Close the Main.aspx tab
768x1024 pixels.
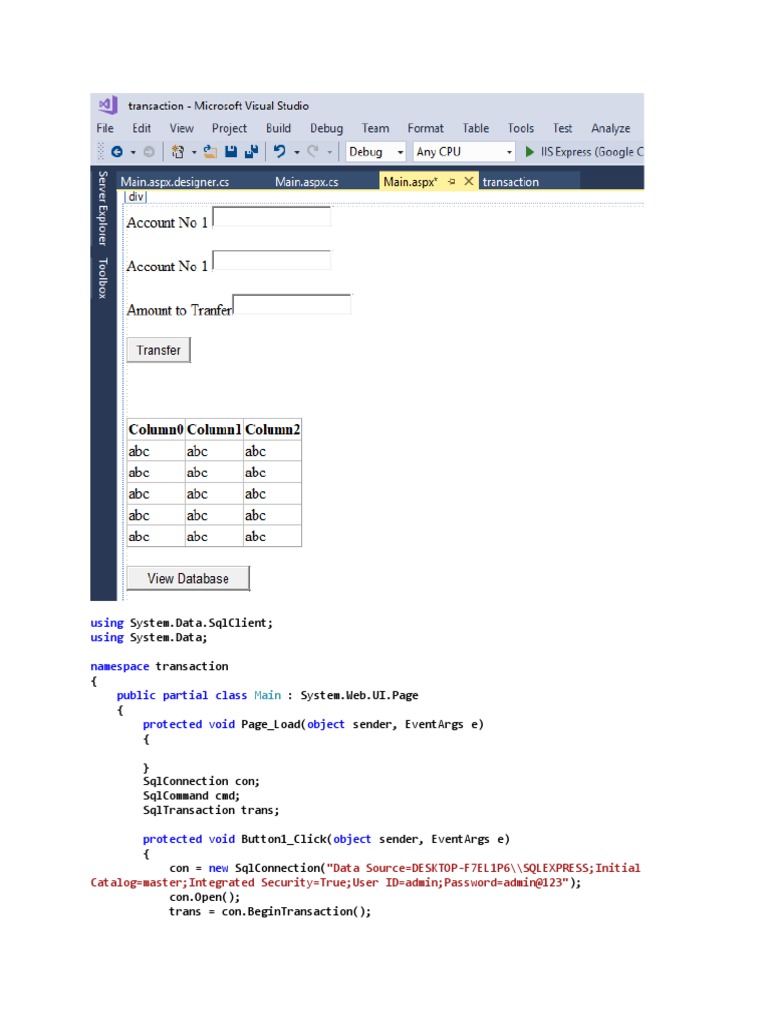point(468,182)
